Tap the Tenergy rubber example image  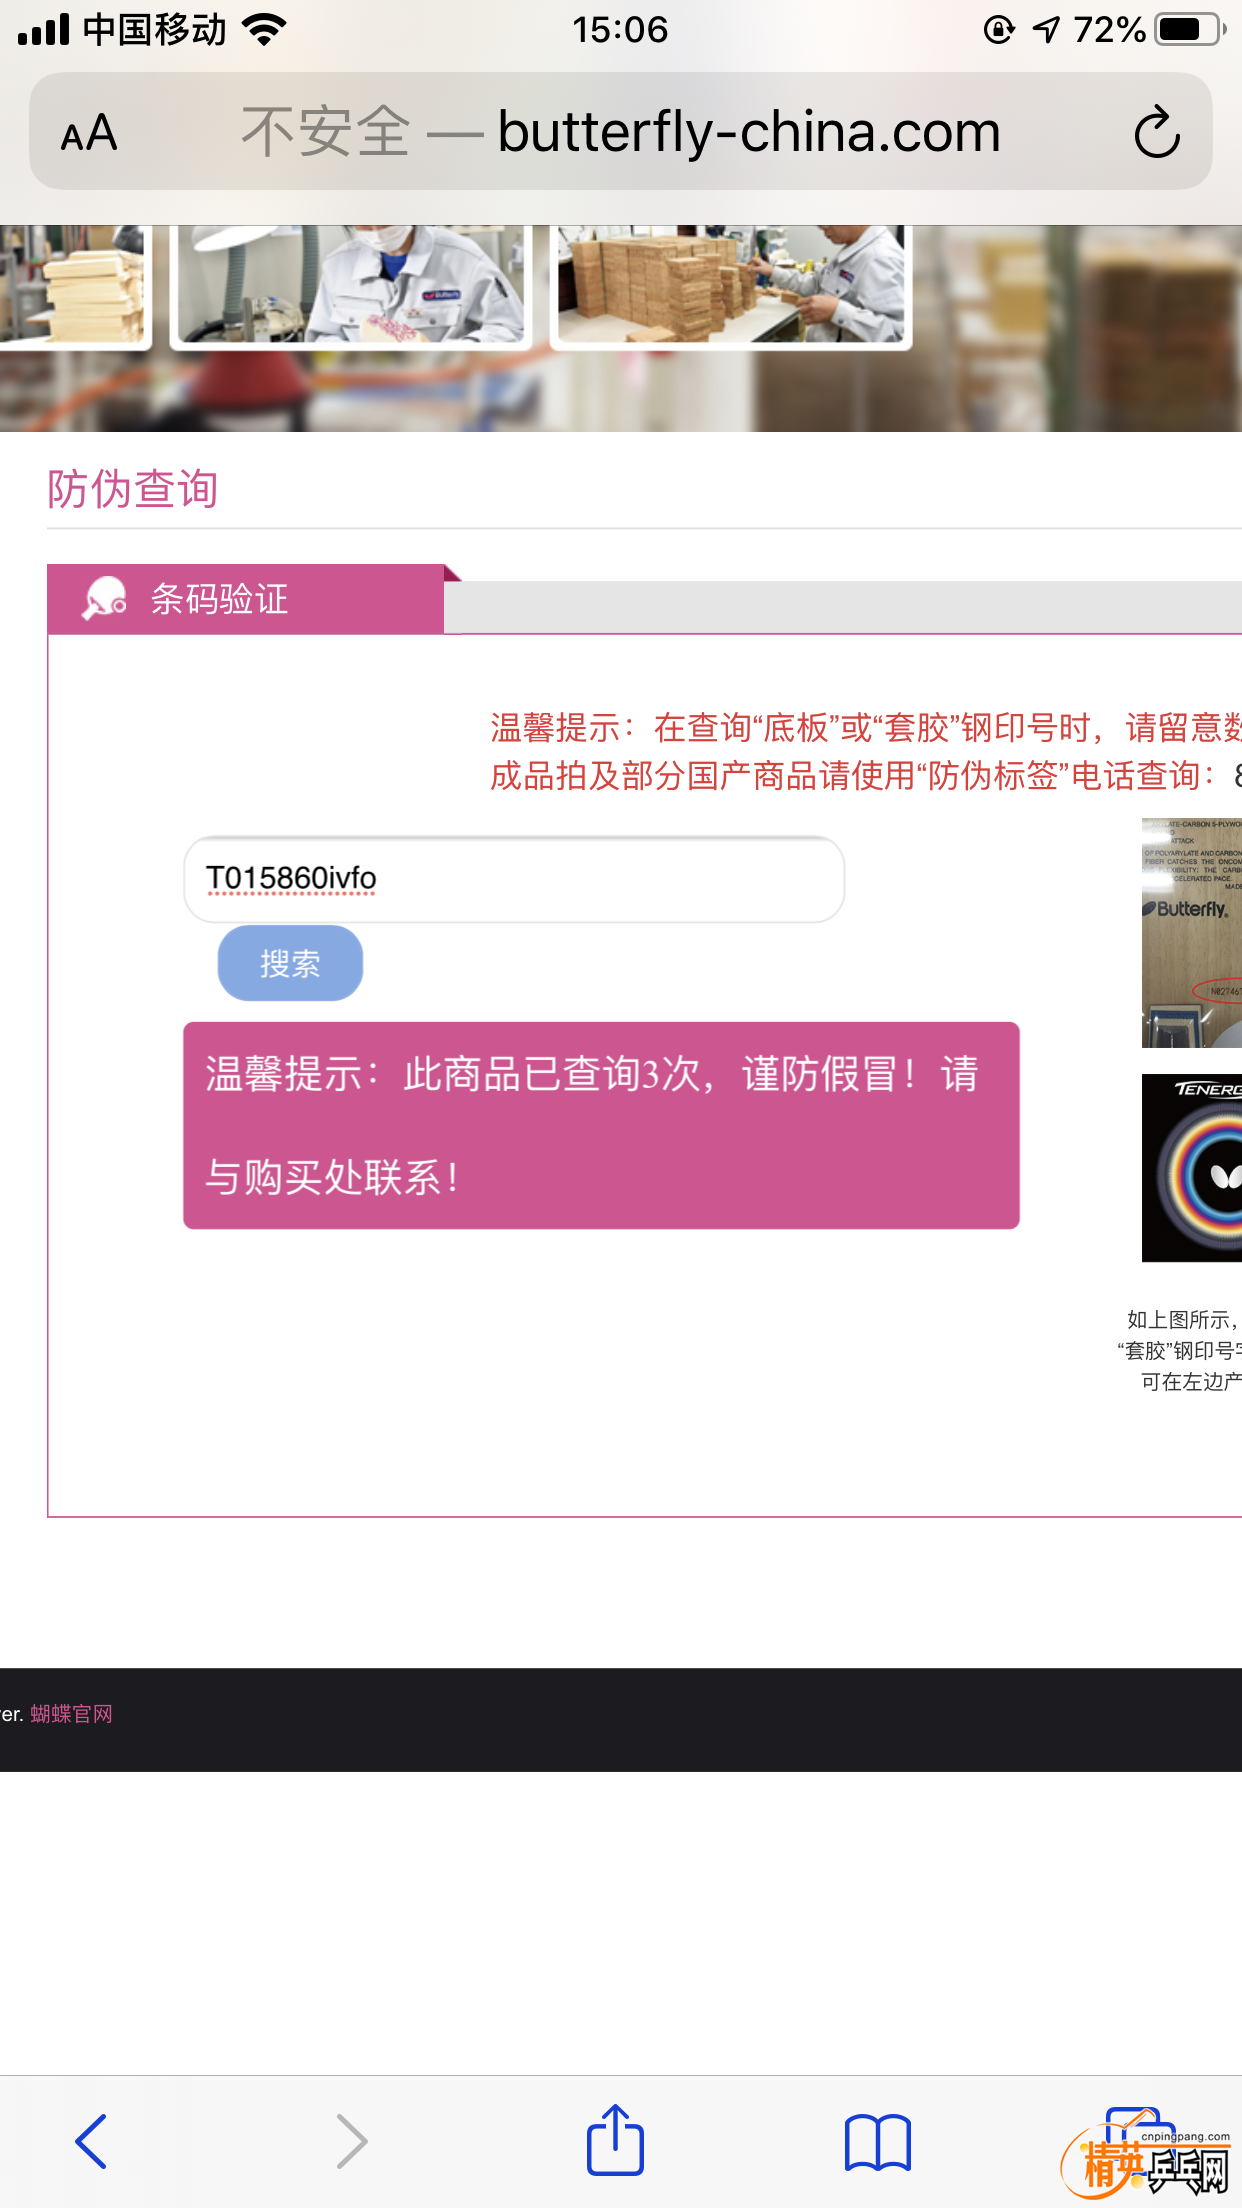click(x=1192, y=1168)
